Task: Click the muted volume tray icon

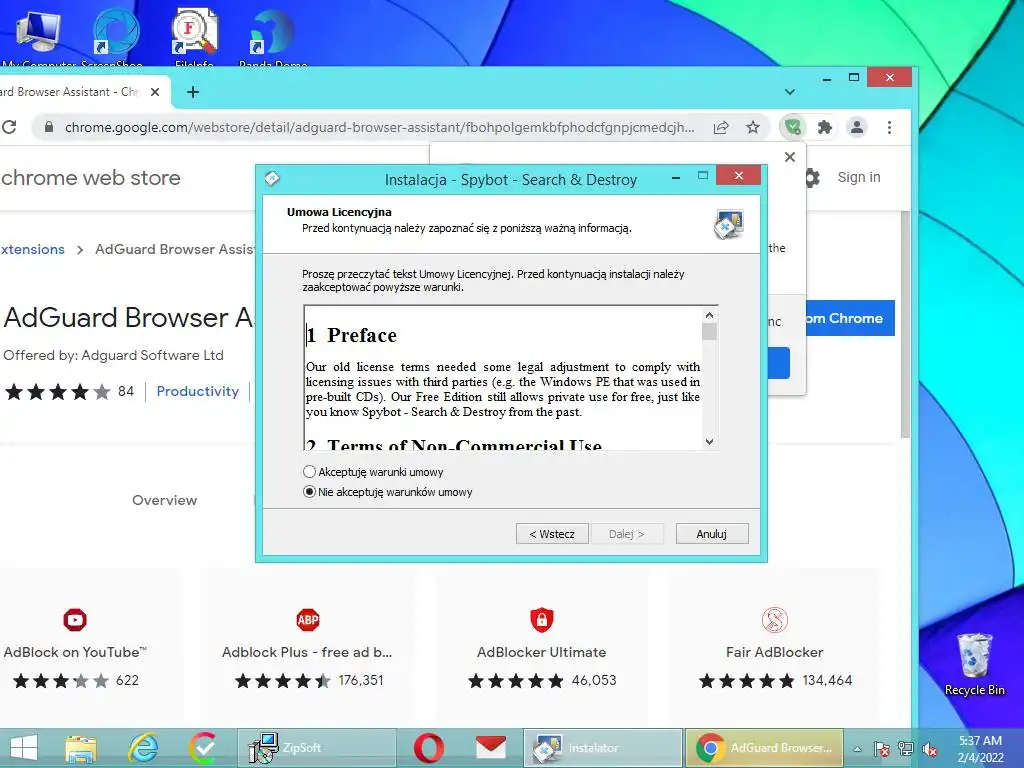Action: pyautogui.click(x=930, y=749)
